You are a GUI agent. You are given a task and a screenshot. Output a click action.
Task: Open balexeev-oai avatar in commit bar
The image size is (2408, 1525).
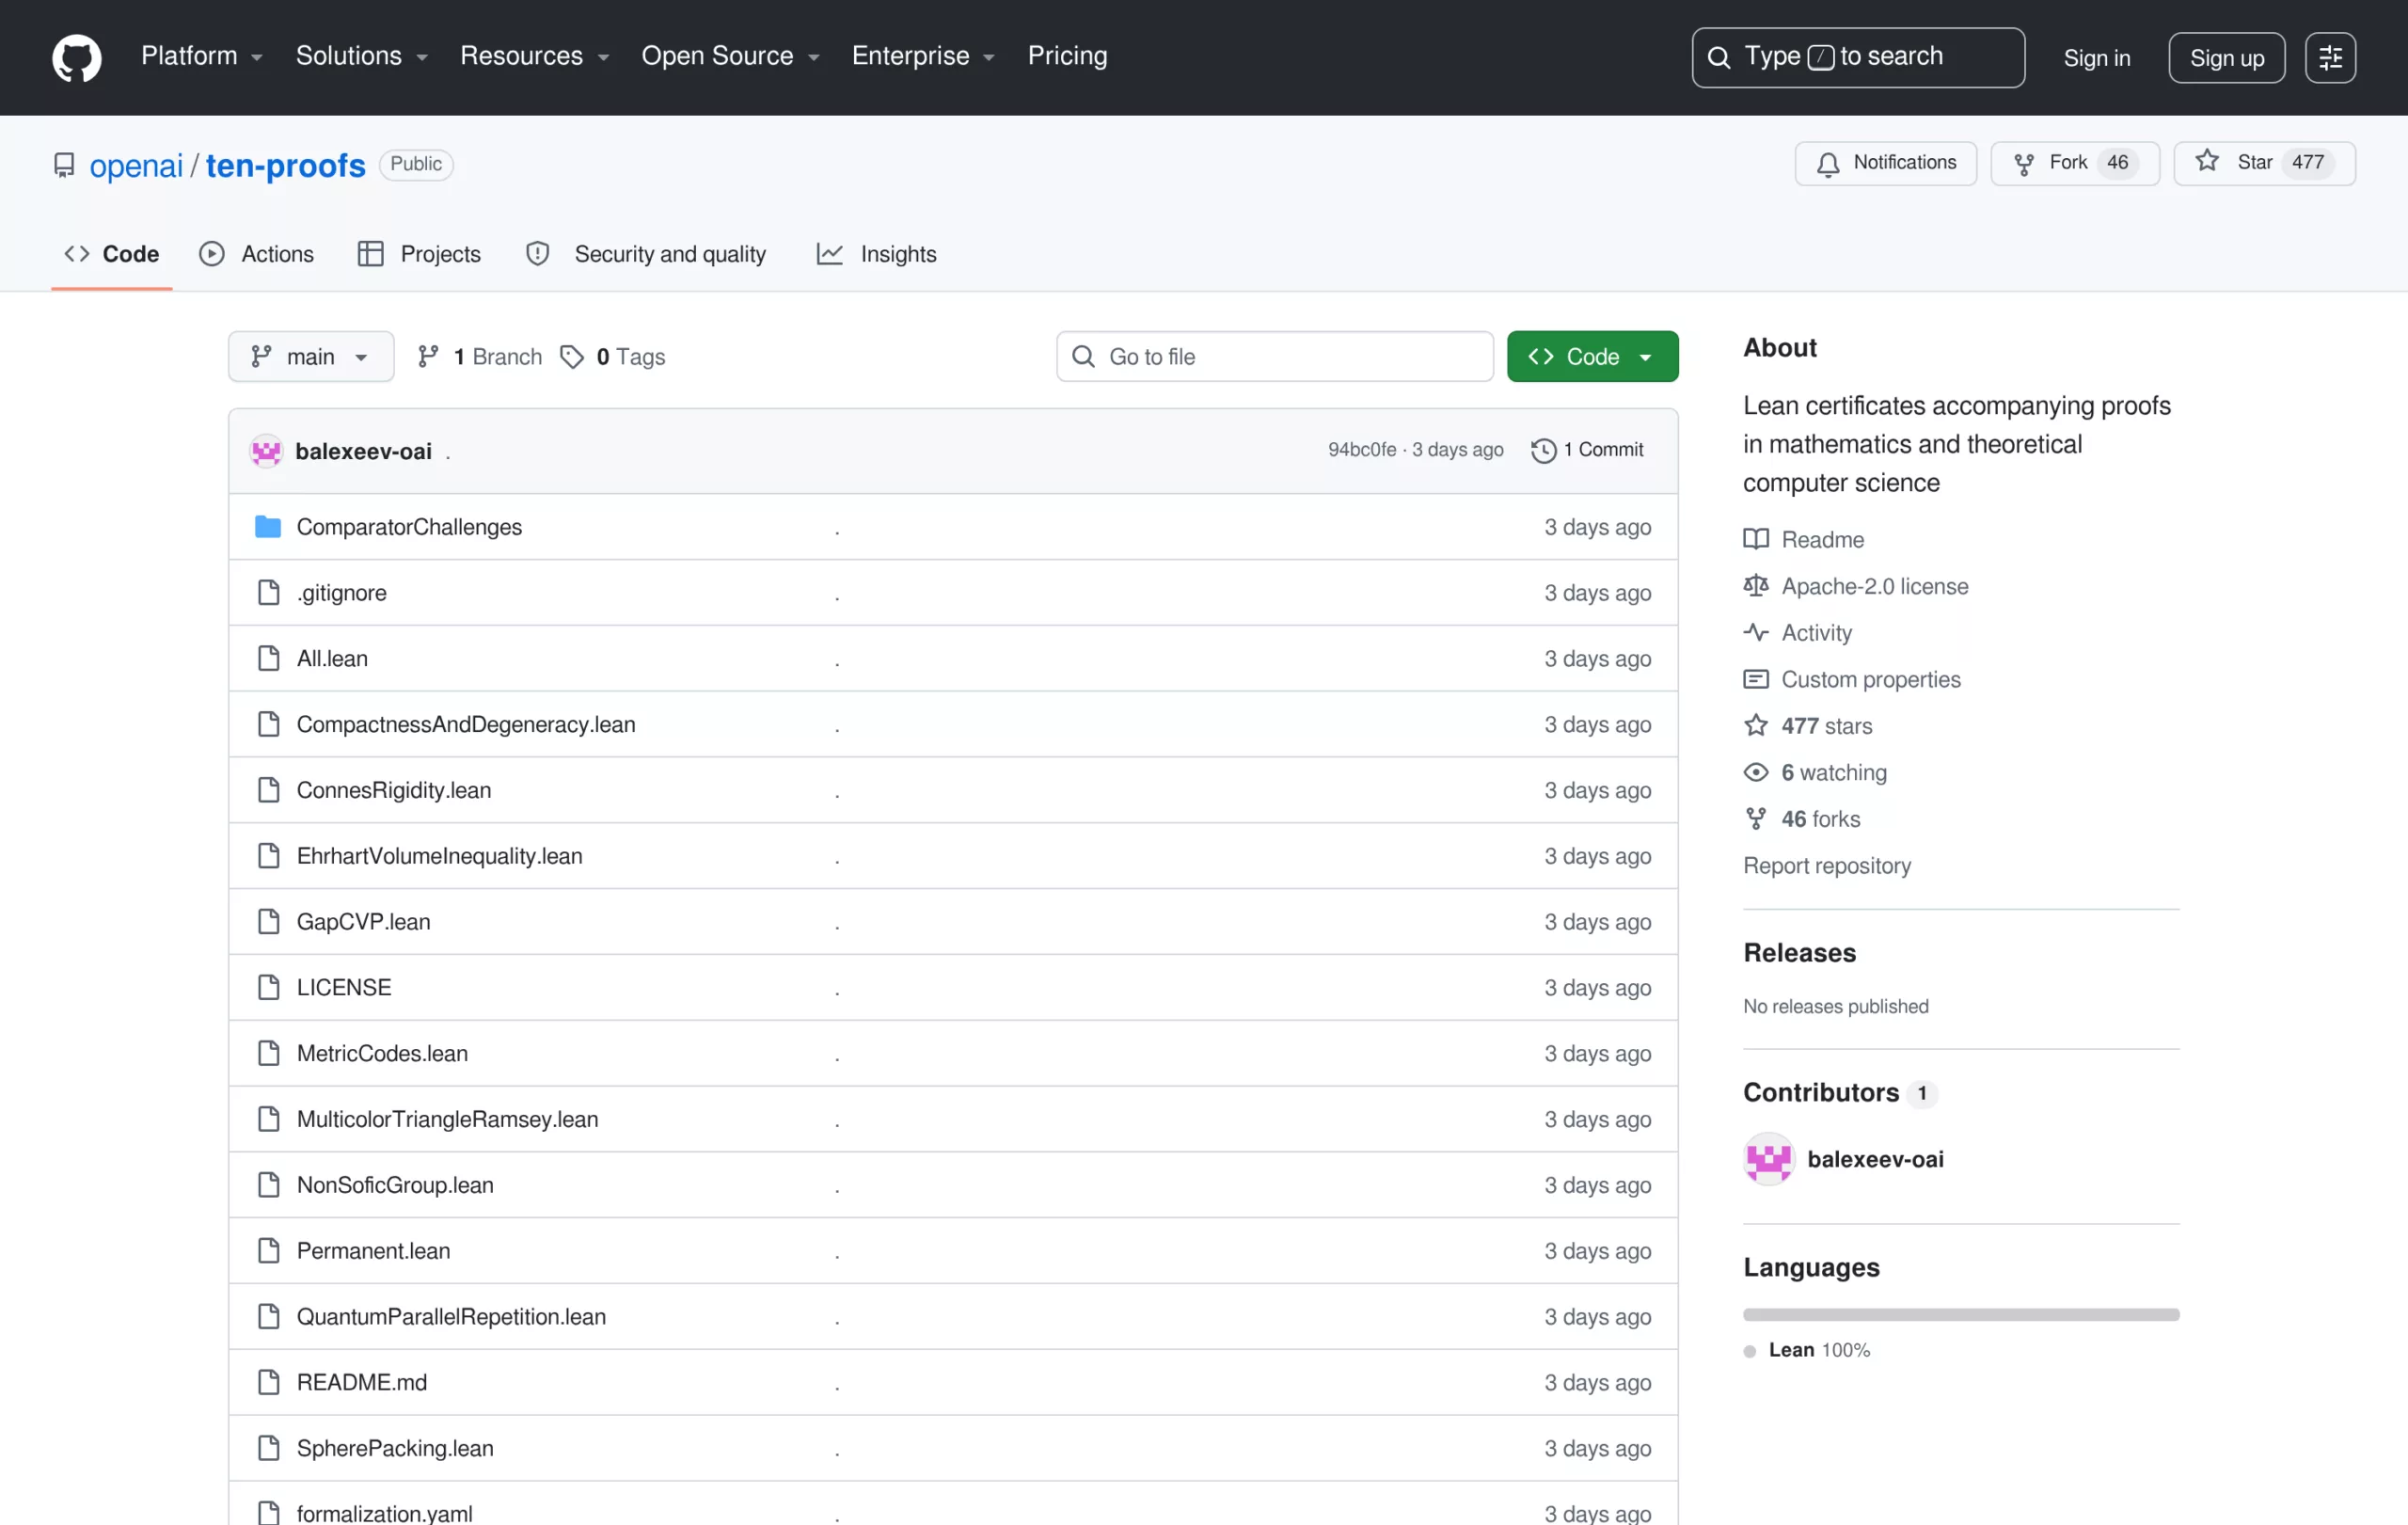pyautogui.click(x=266, y=451)
